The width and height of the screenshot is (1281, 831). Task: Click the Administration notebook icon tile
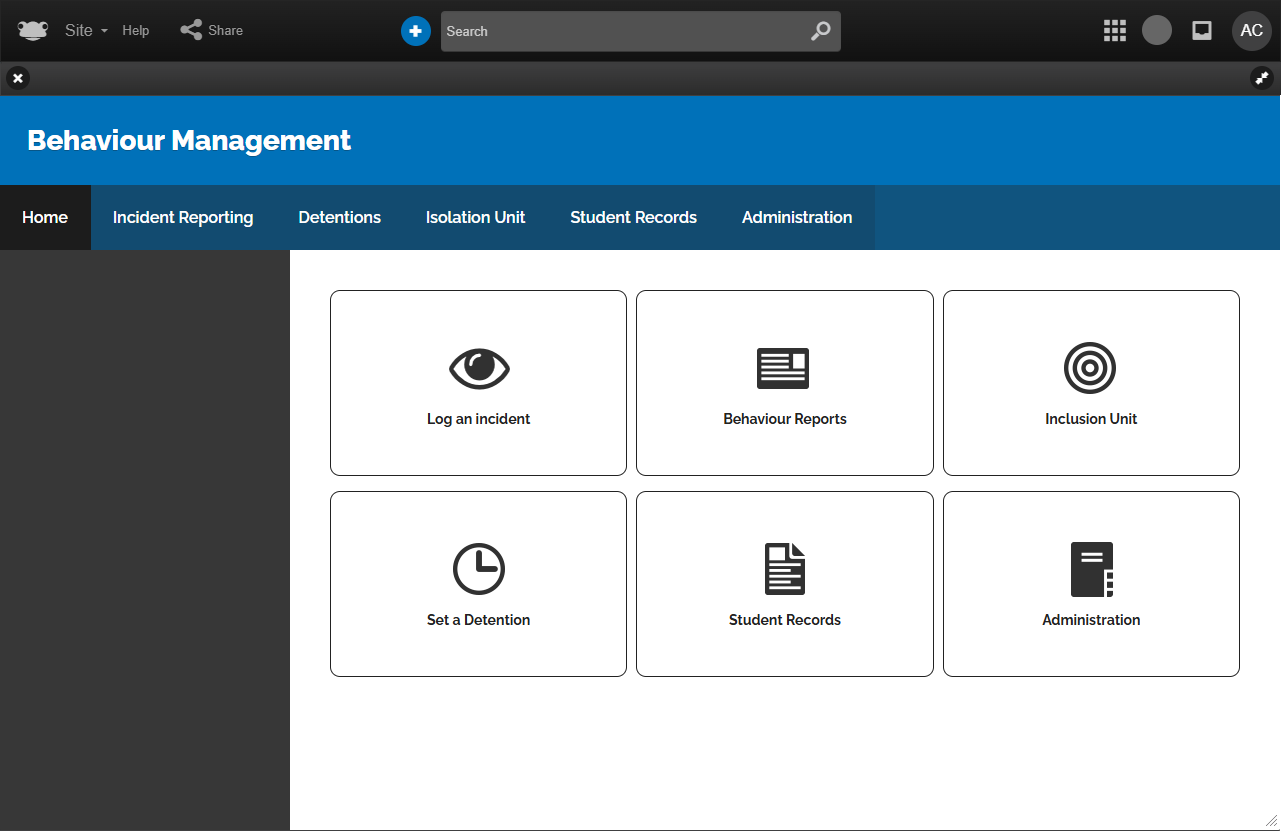[x=1091, y=569]
